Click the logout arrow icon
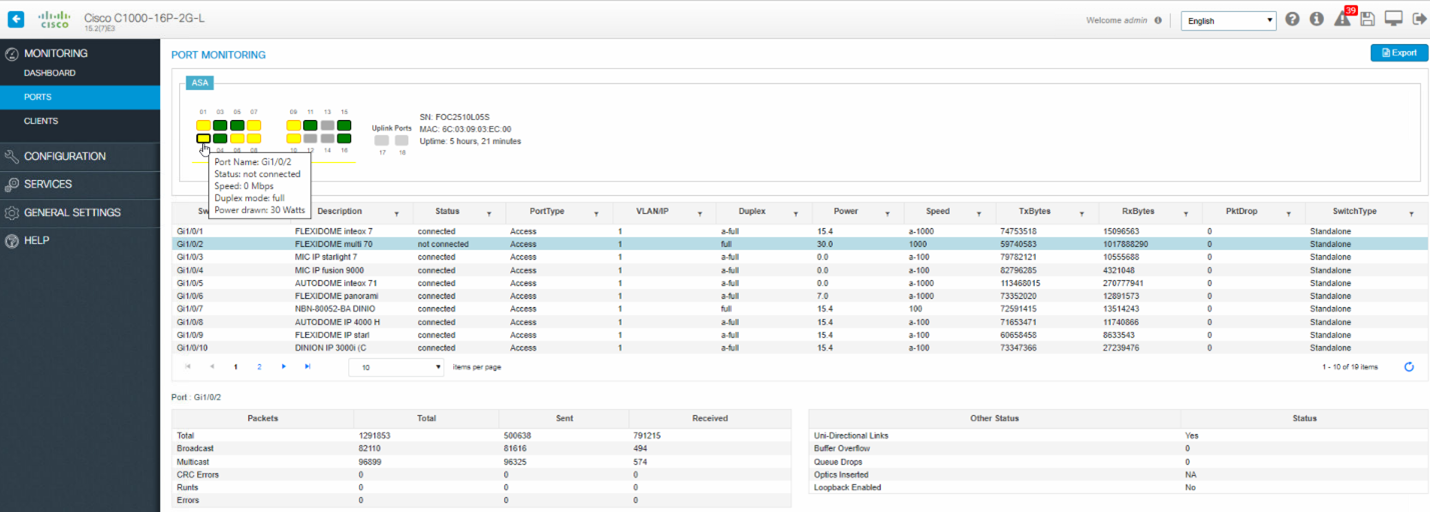Viewport: 1430px width, 512px height. click(1418, 19)
